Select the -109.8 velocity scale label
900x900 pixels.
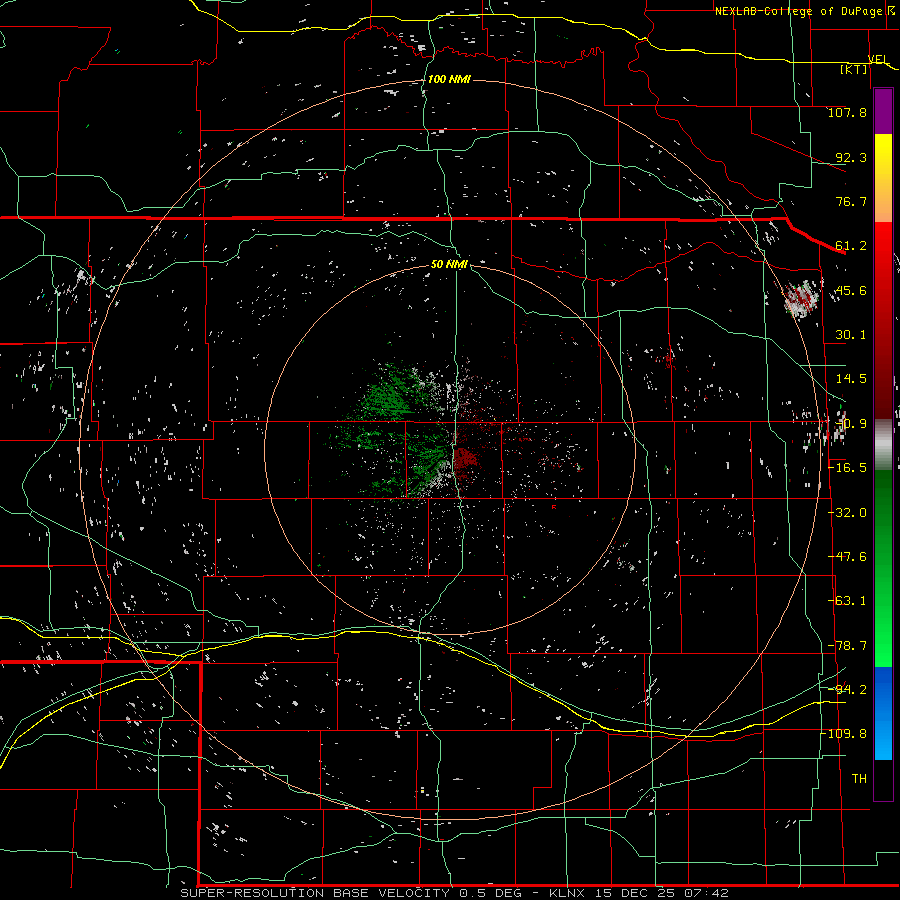tap(845, 734)
